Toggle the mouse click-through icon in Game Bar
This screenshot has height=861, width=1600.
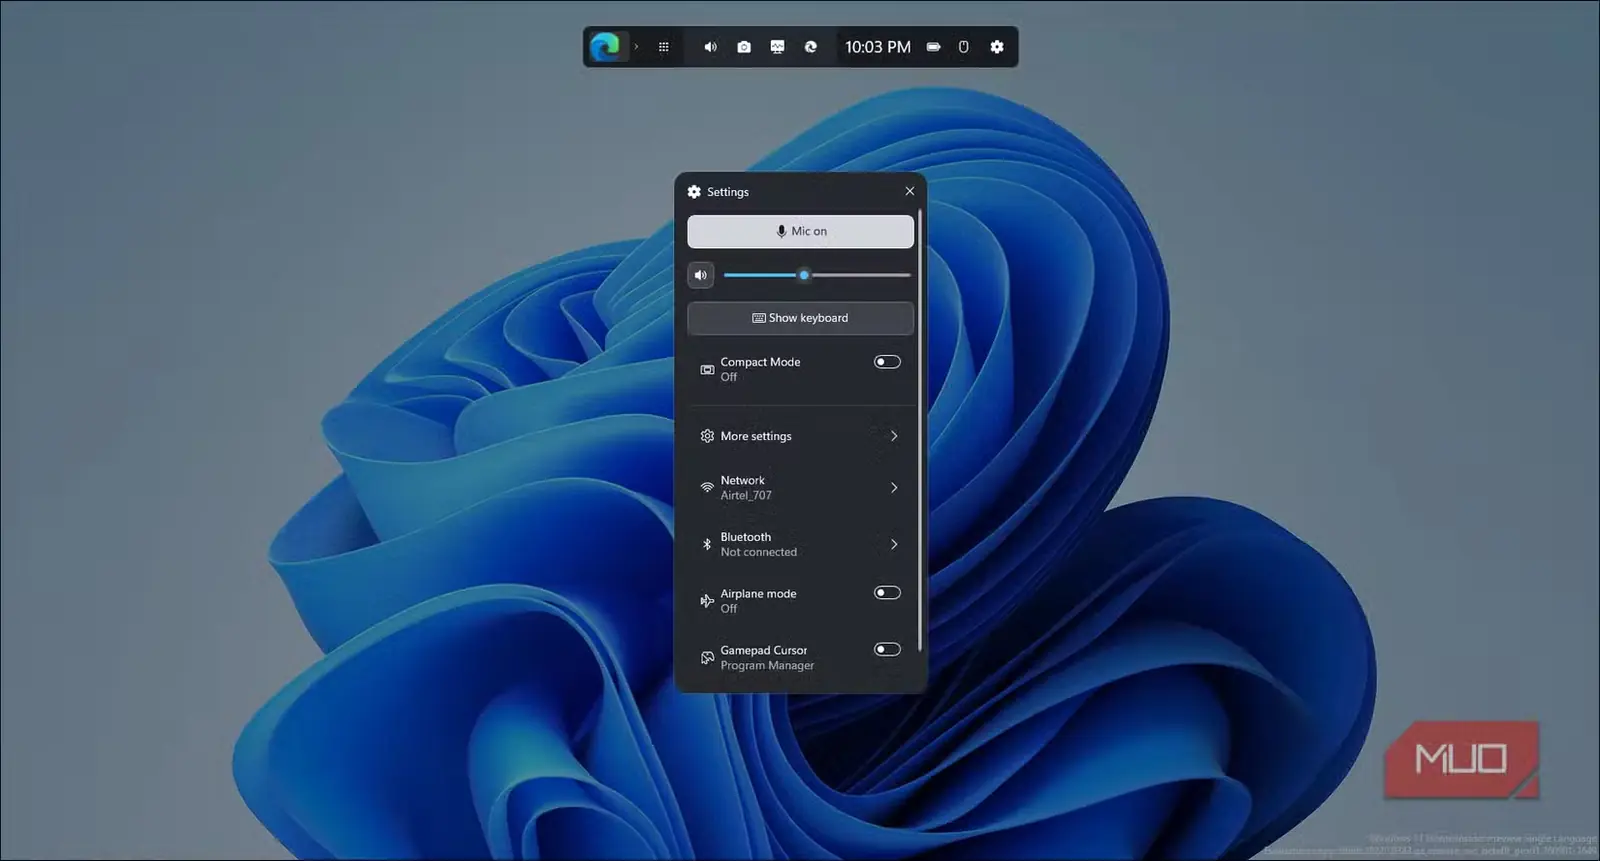pyautogui.click(x=963, y=47)
